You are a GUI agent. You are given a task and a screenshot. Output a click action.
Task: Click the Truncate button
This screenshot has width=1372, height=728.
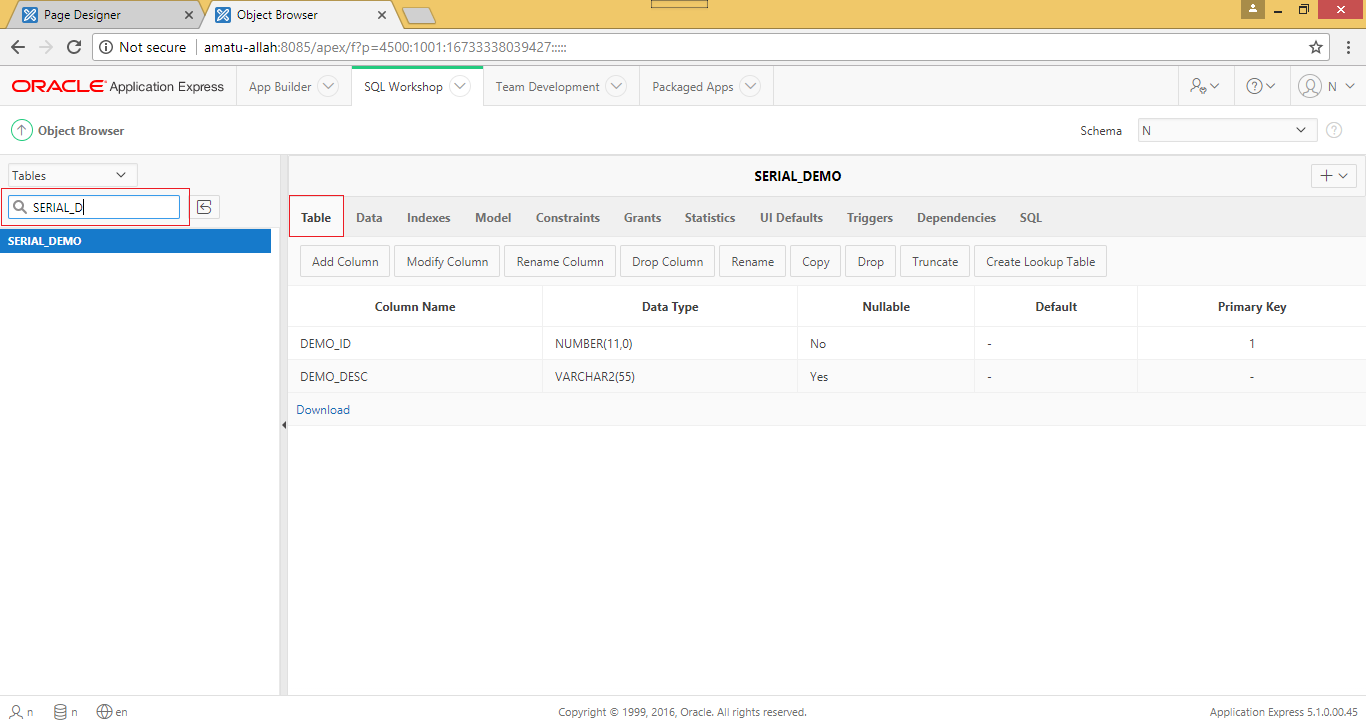pos(934,261)
